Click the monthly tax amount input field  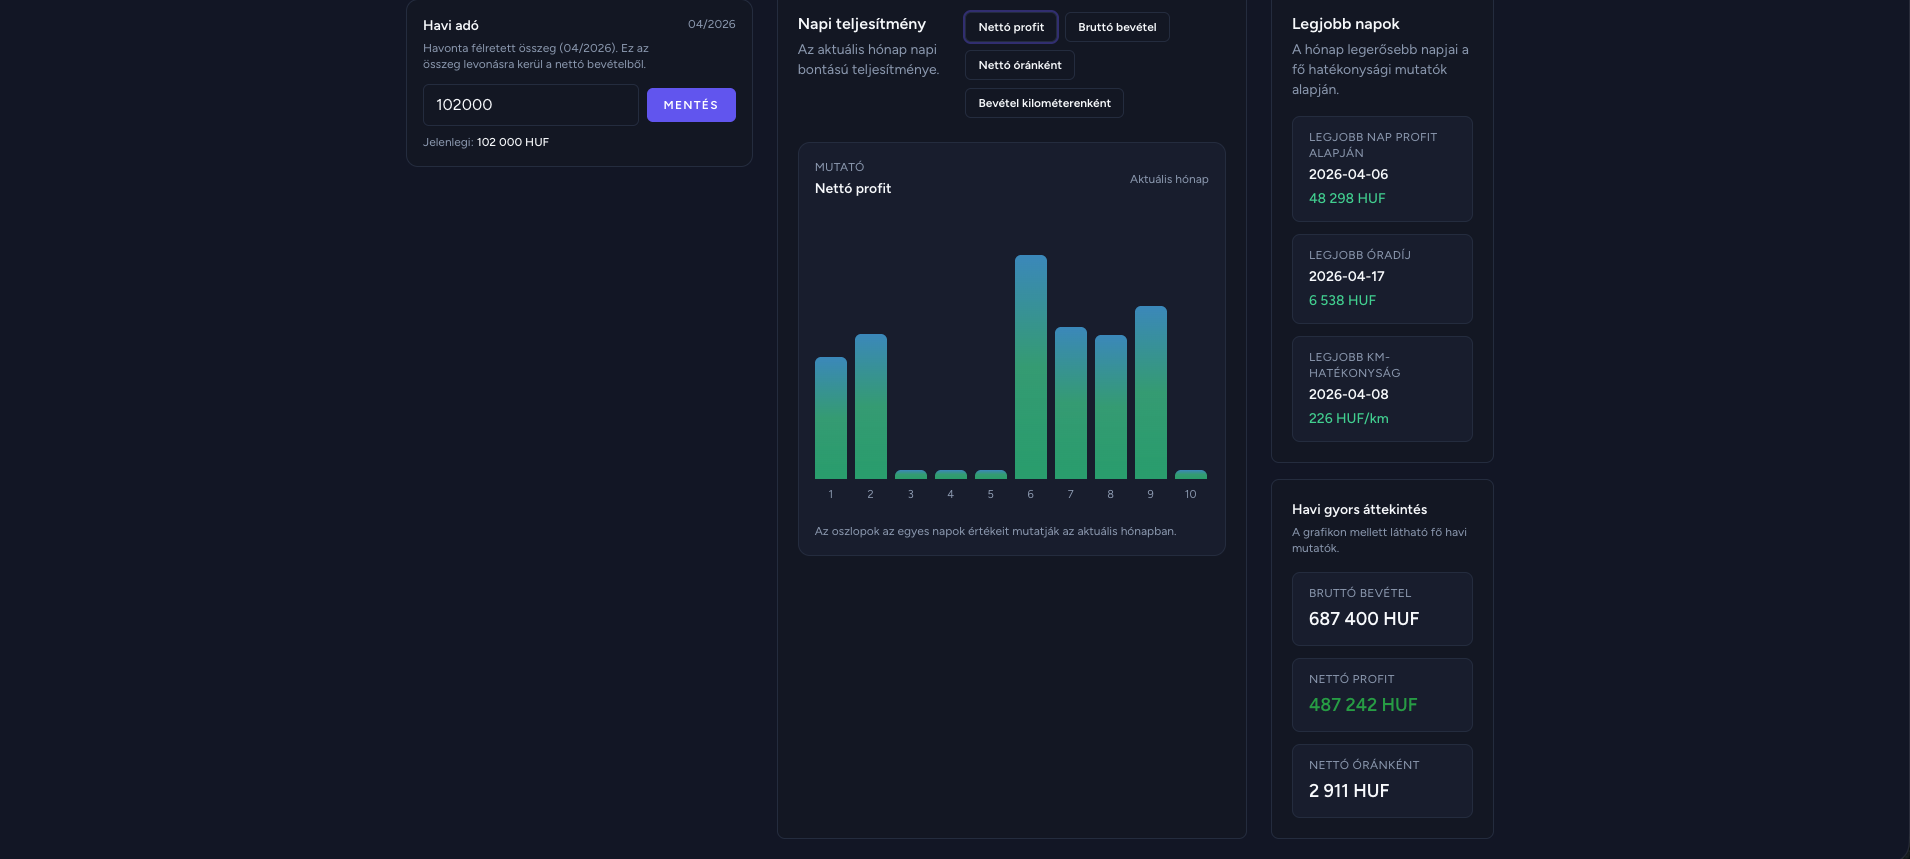[530, 105]
